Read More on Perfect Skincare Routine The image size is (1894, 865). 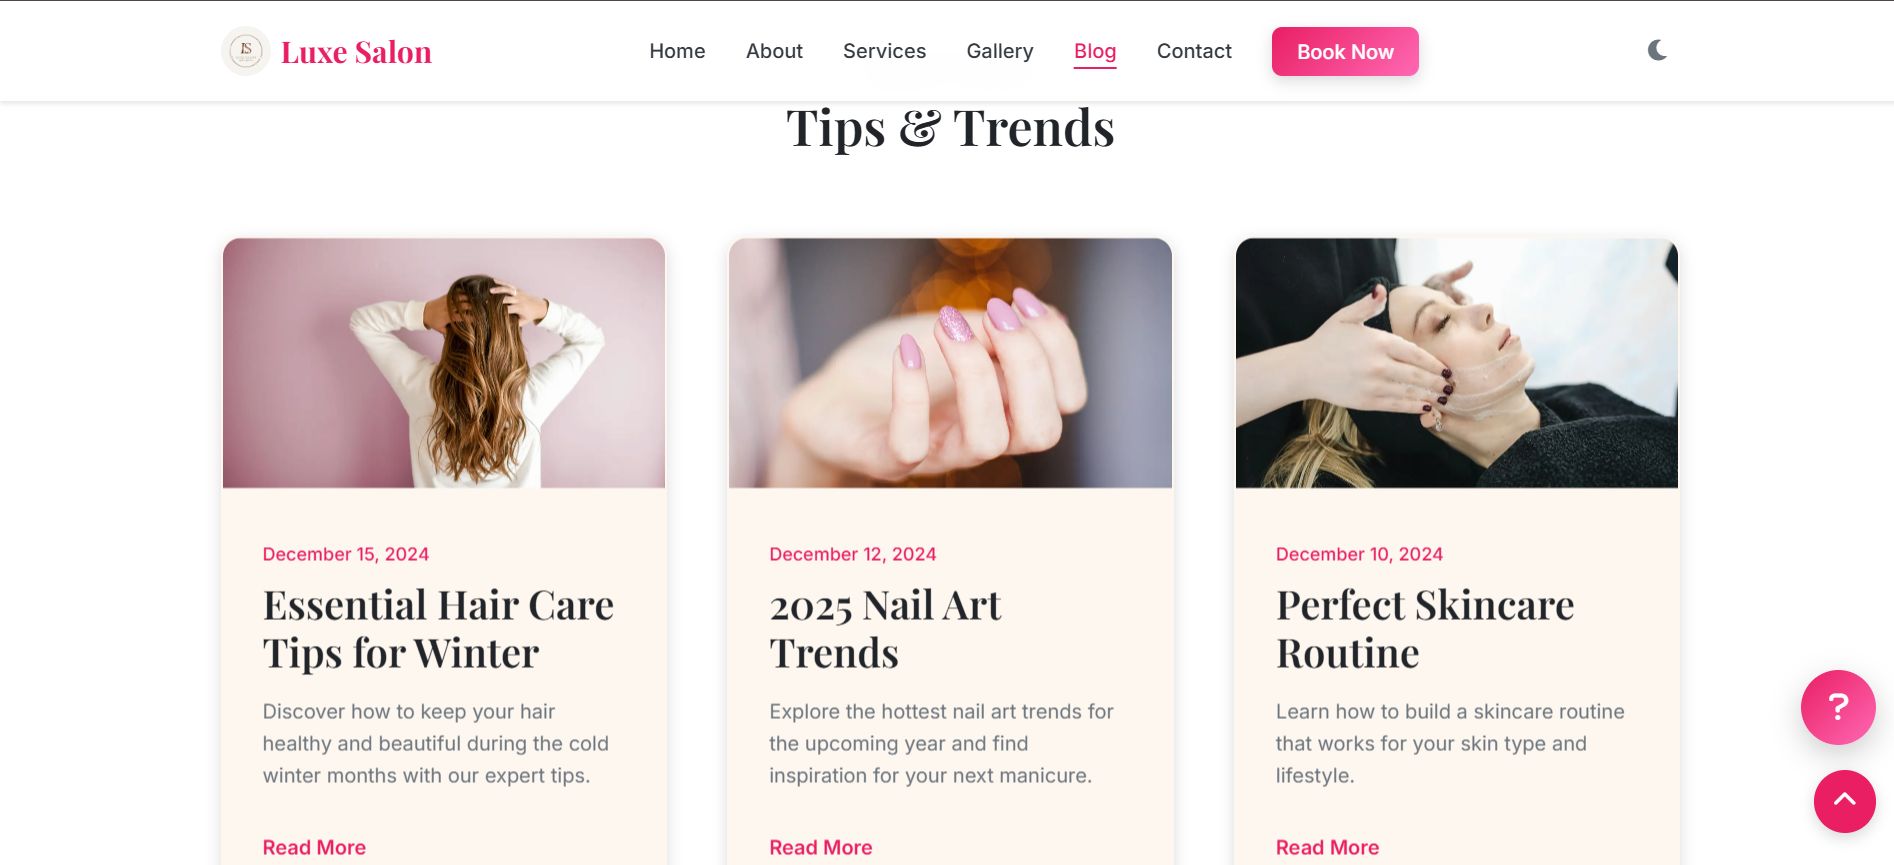click(1327, 847)
